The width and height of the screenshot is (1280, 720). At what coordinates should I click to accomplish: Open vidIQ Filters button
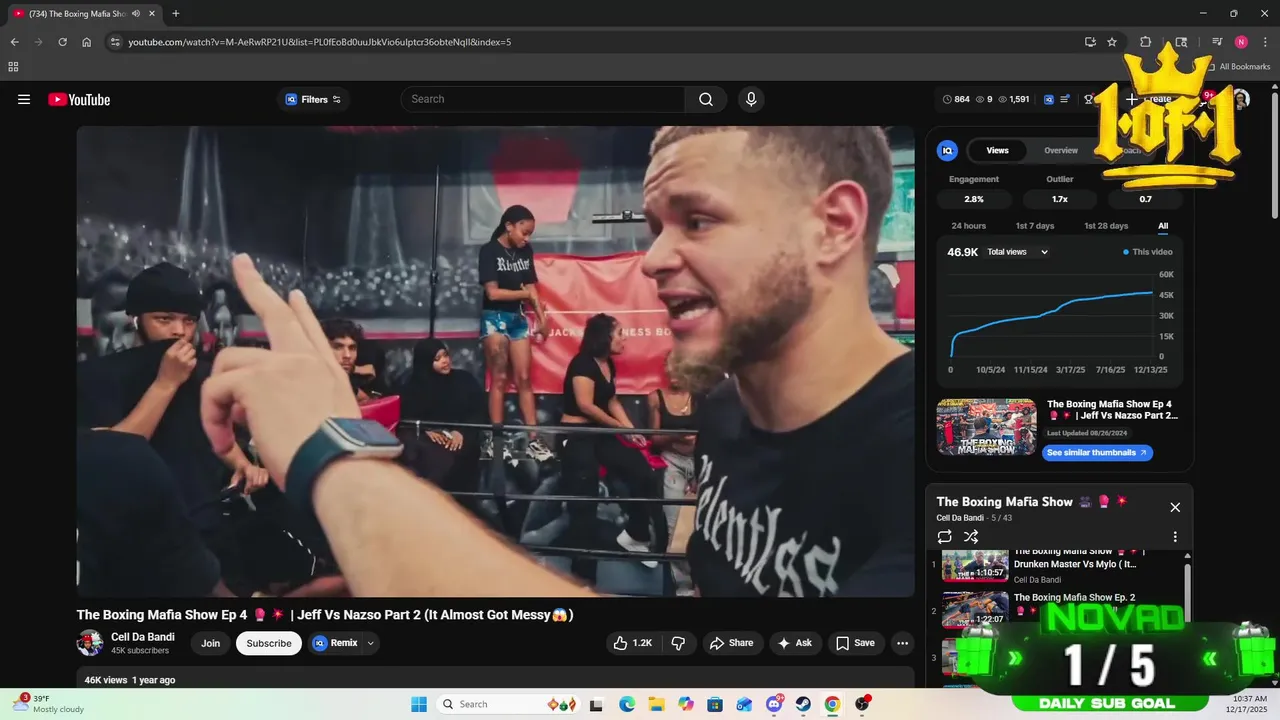(x=313, y=99)
